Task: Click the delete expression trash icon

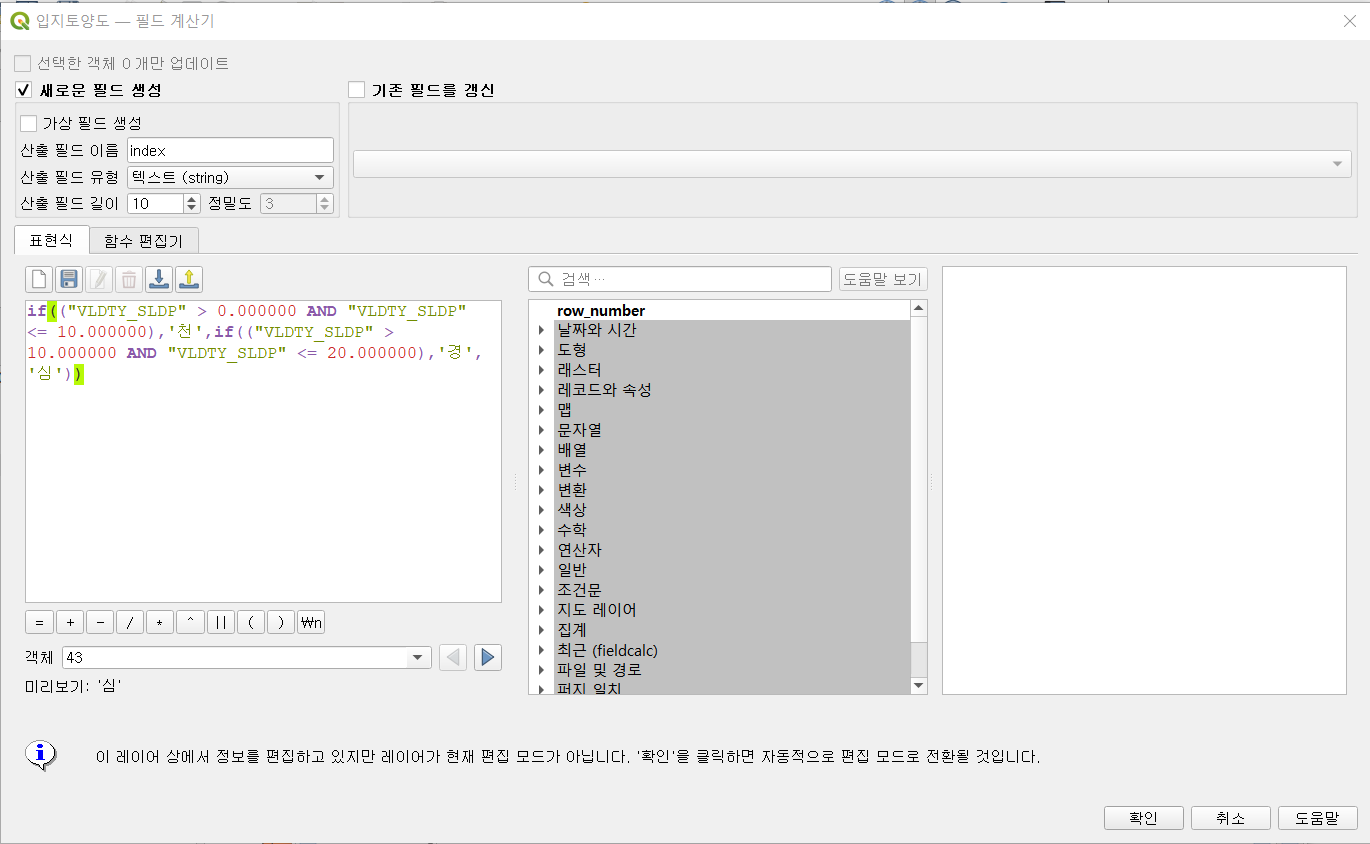Action: (129, 279)
